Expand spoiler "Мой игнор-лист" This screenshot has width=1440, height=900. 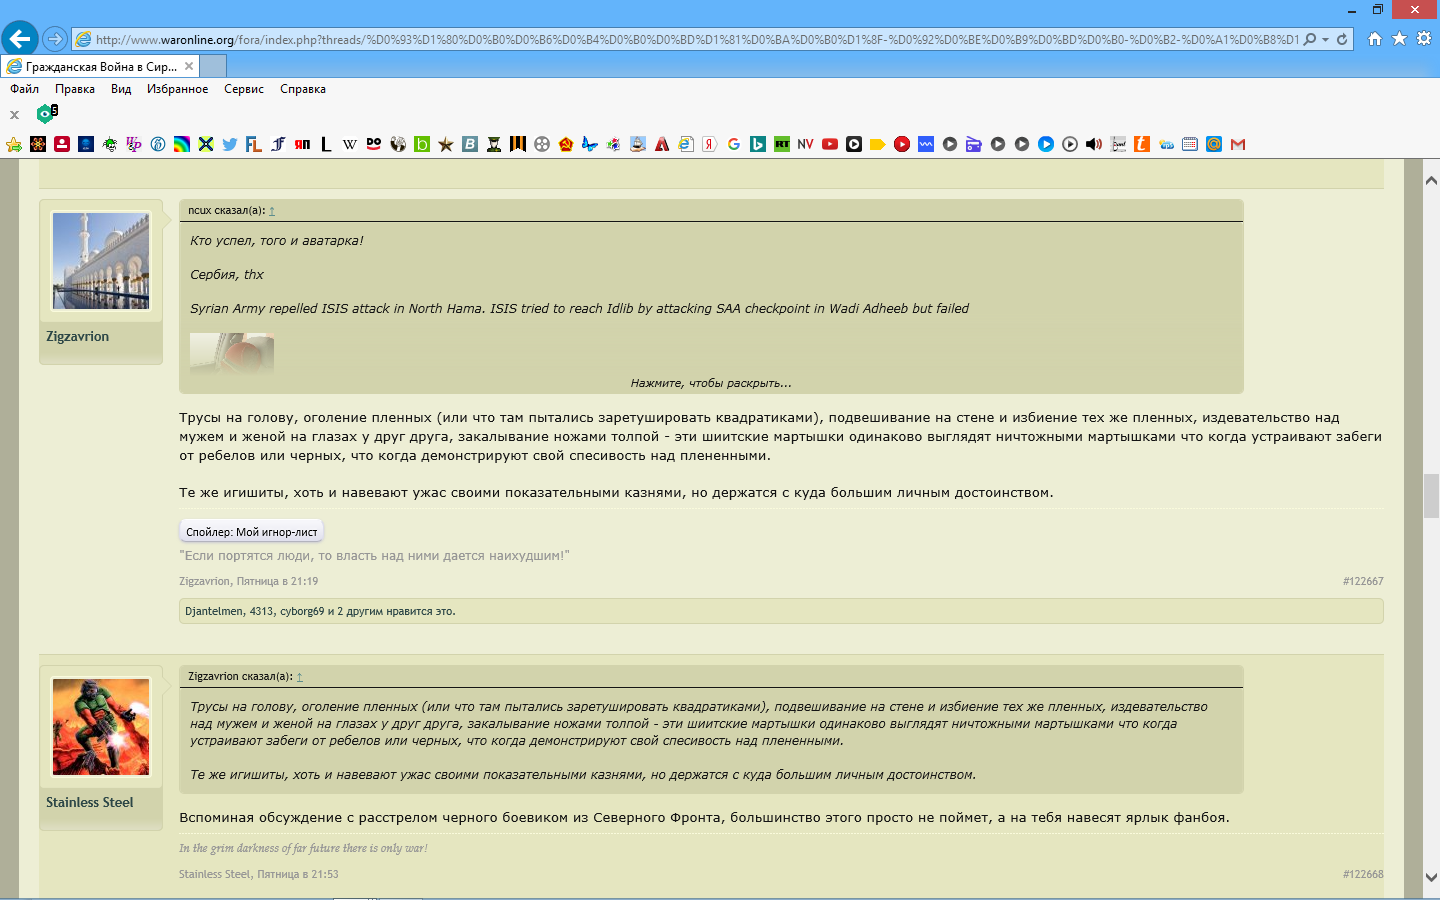(x=252, y=532)
